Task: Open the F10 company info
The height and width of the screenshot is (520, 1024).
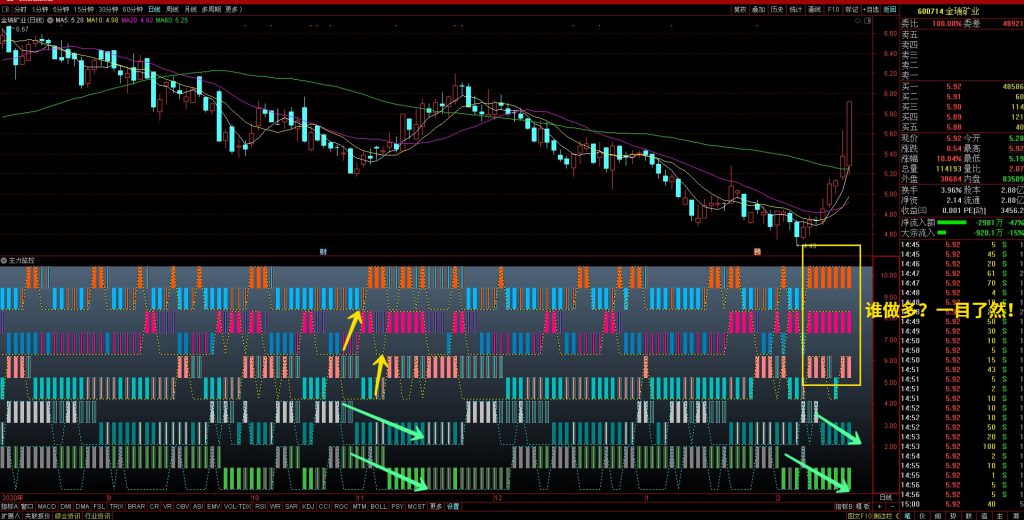Action: pyautogui.click(x=833, y=8)
